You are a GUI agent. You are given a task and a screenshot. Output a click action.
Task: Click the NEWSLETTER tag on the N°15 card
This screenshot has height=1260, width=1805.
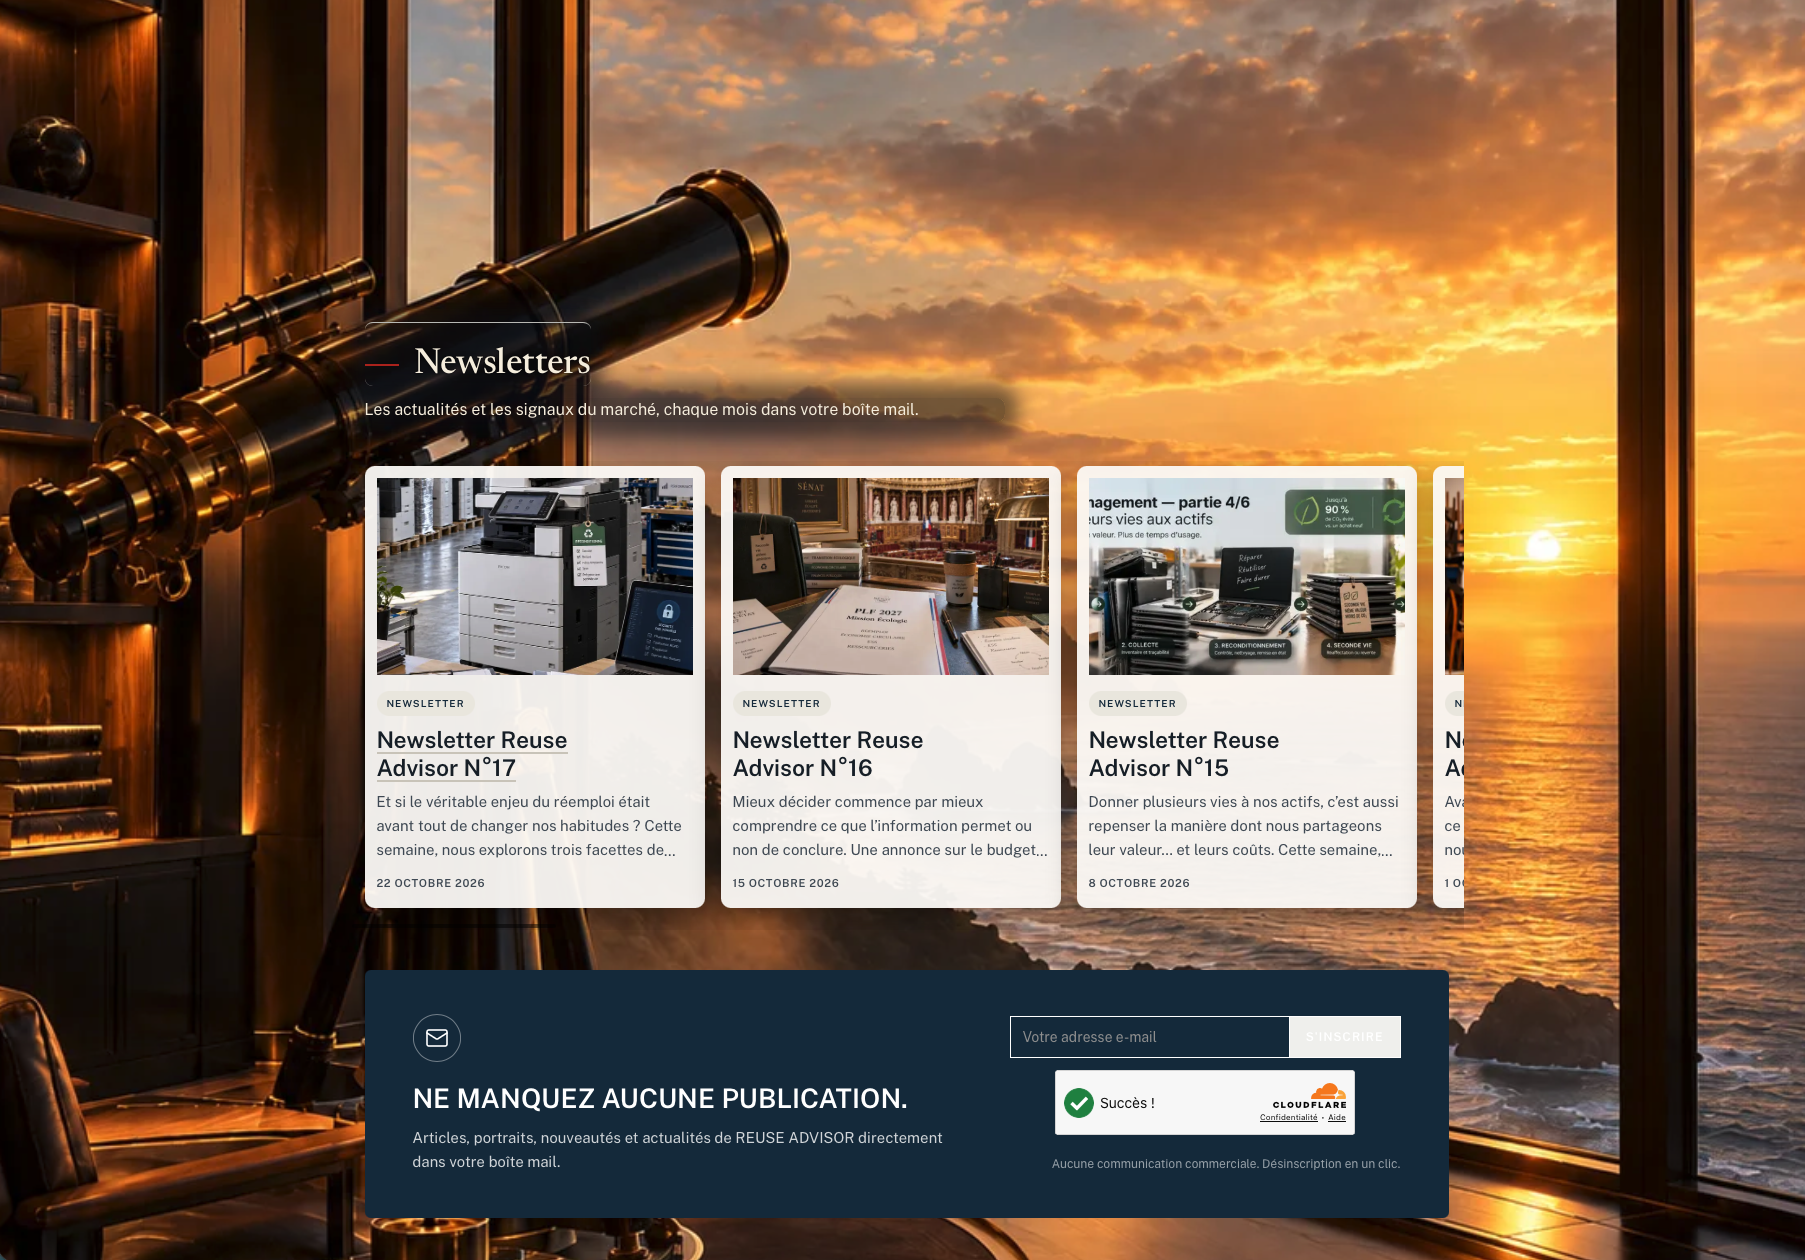coord(1137,704)
